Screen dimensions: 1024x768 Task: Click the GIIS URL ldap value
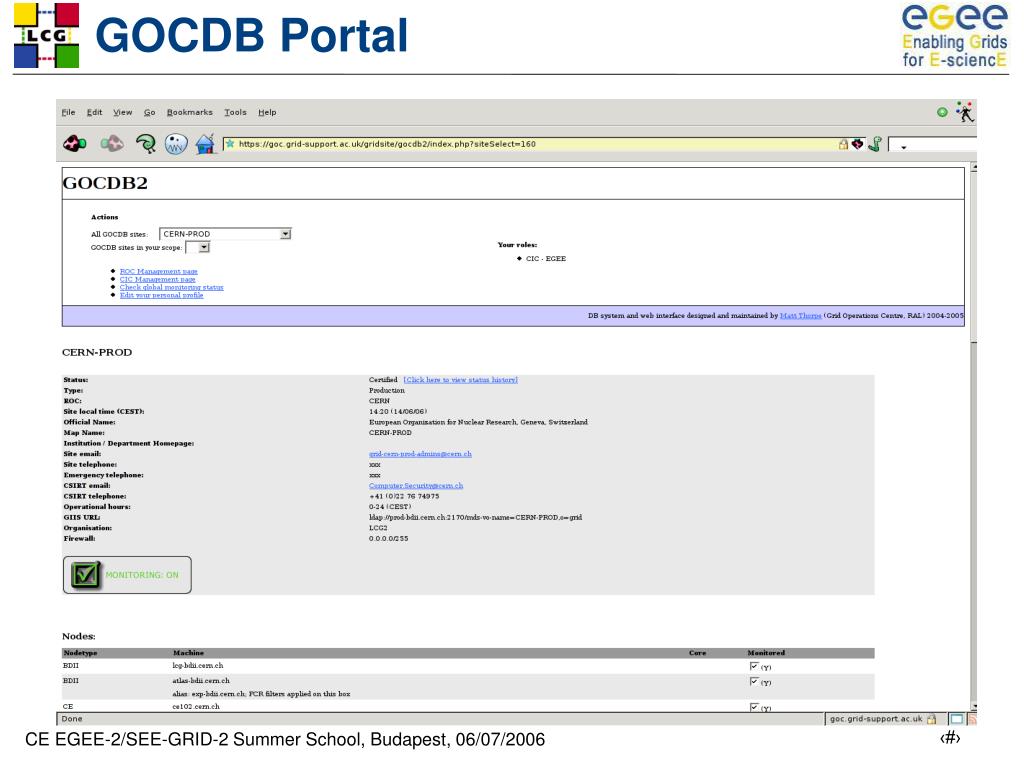475,517
